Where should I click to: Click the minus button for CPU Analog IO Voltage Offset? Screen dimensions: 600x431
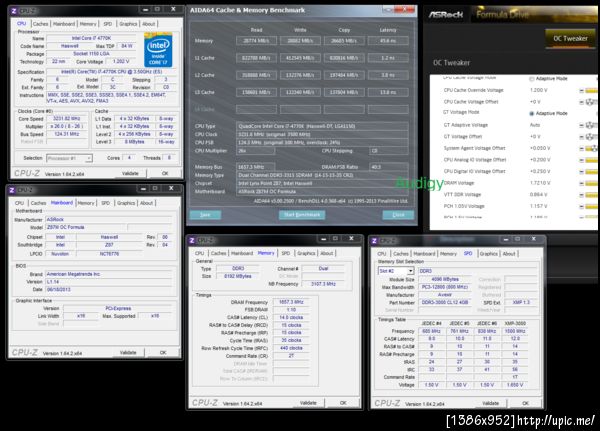(x=582, y=160)
